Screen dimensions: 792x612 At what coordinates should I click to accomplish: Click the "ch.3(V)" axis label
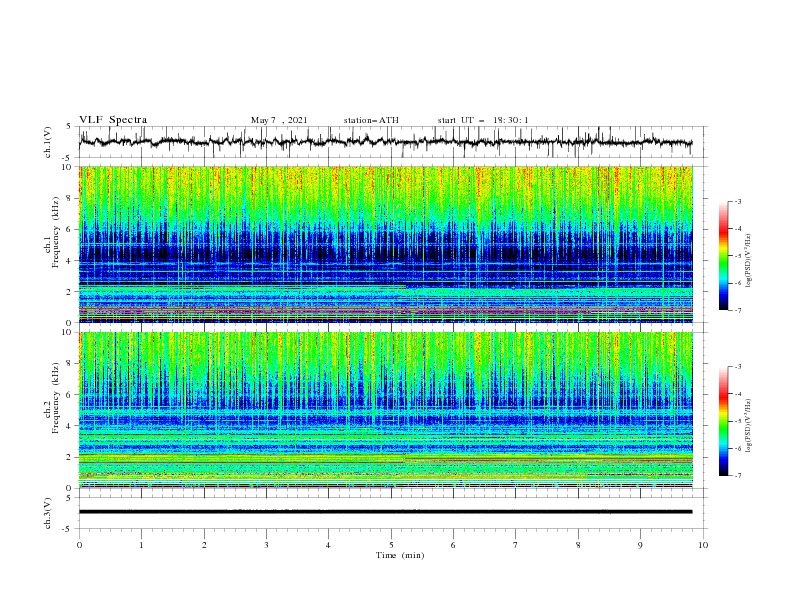(48, 513)
